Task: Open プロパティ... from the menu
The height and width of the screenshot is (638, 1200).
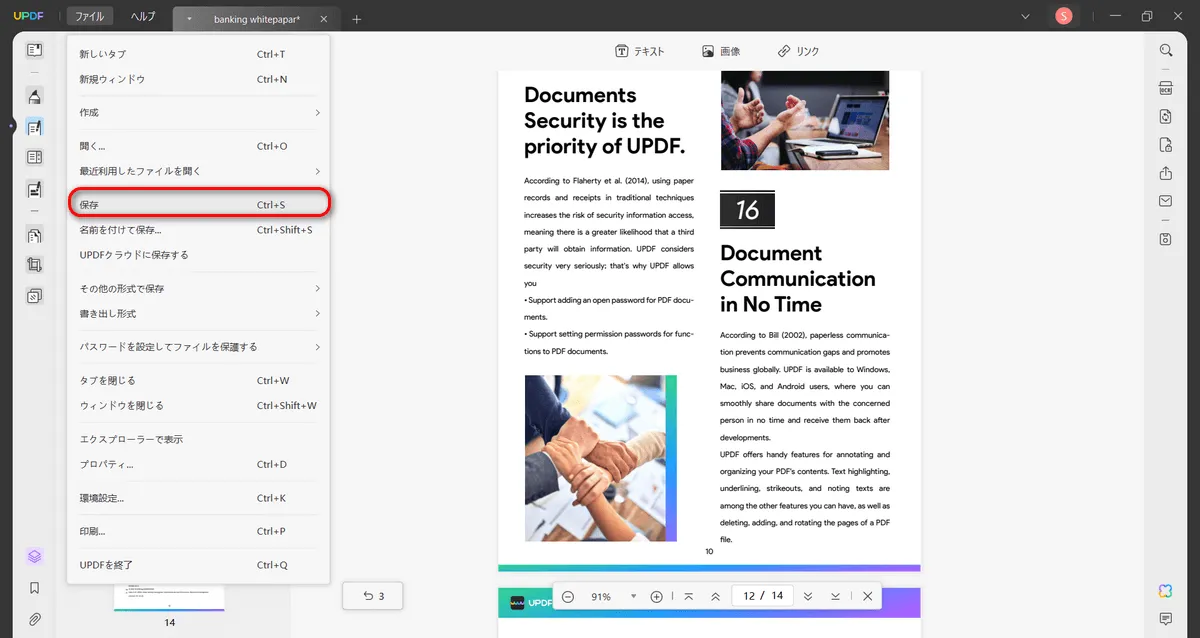Action: (x=198, y=465)
